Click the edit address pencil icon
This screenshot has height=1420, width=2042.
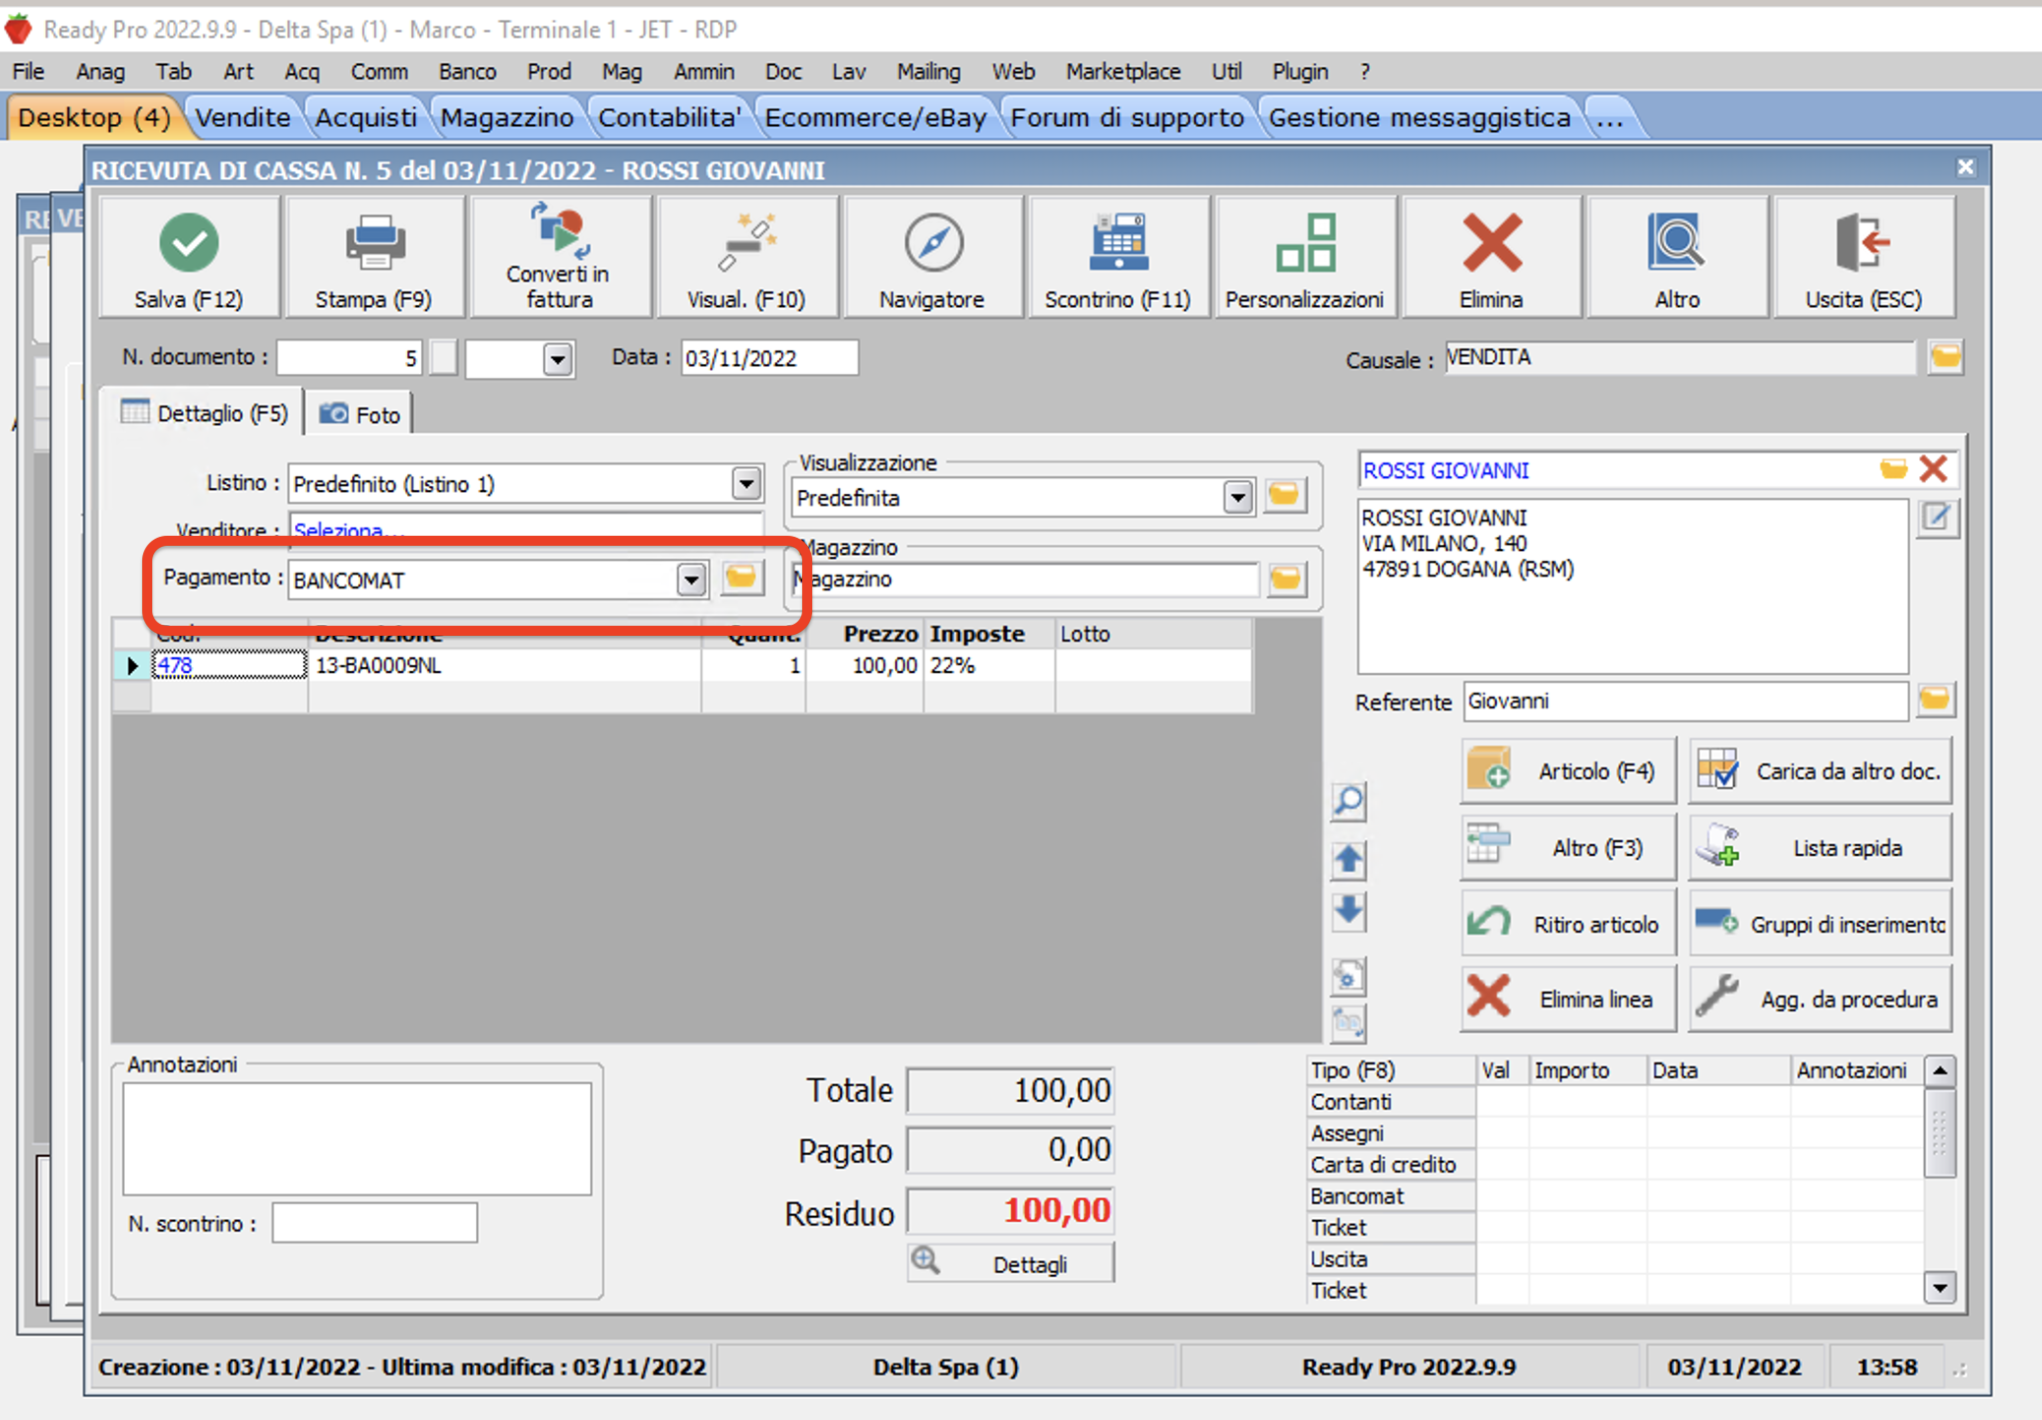(1937, 517)
